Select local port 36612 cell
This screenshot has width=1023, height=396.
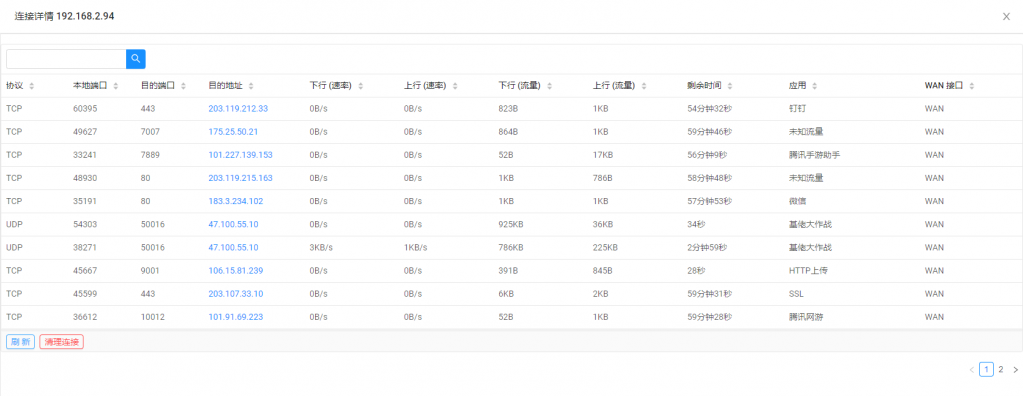point(85,317)
